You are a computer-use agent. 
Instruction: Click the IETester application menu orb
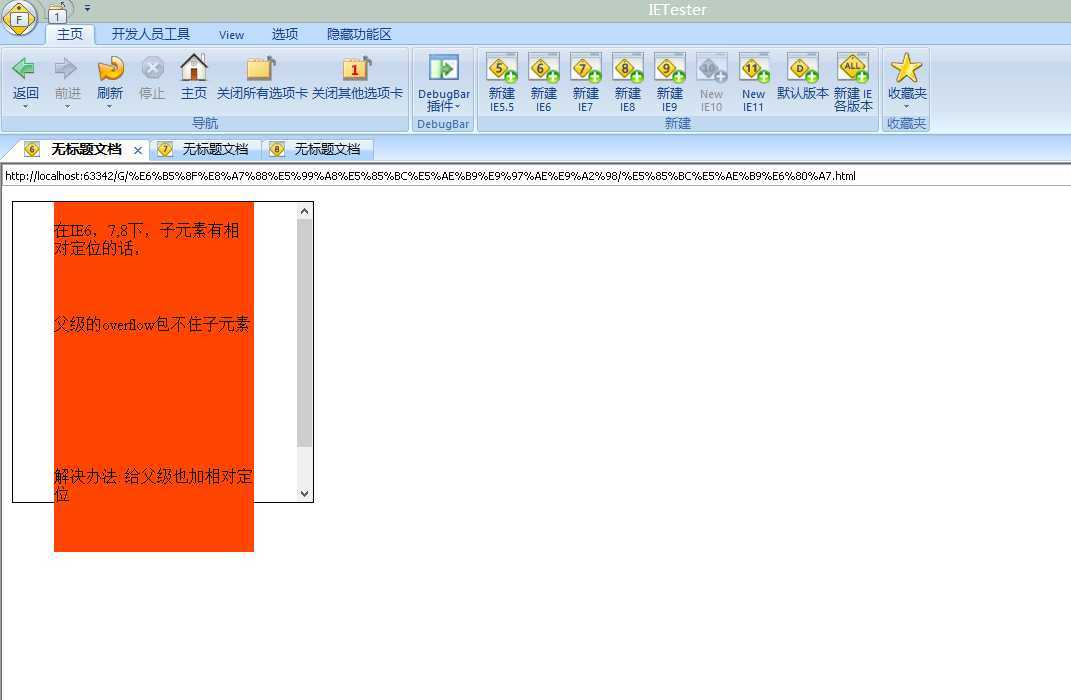click(x=19, y=18)
